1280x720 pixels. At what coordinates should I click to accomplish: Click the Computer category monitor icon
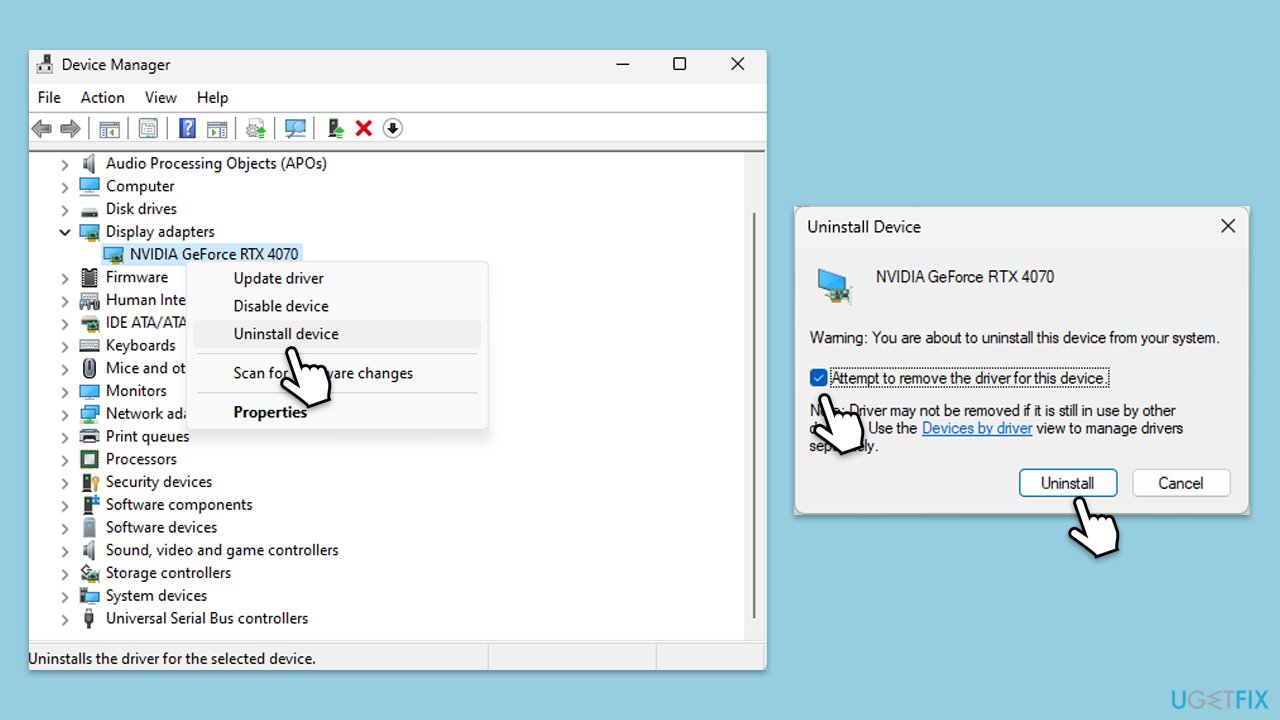click(90, 186)
